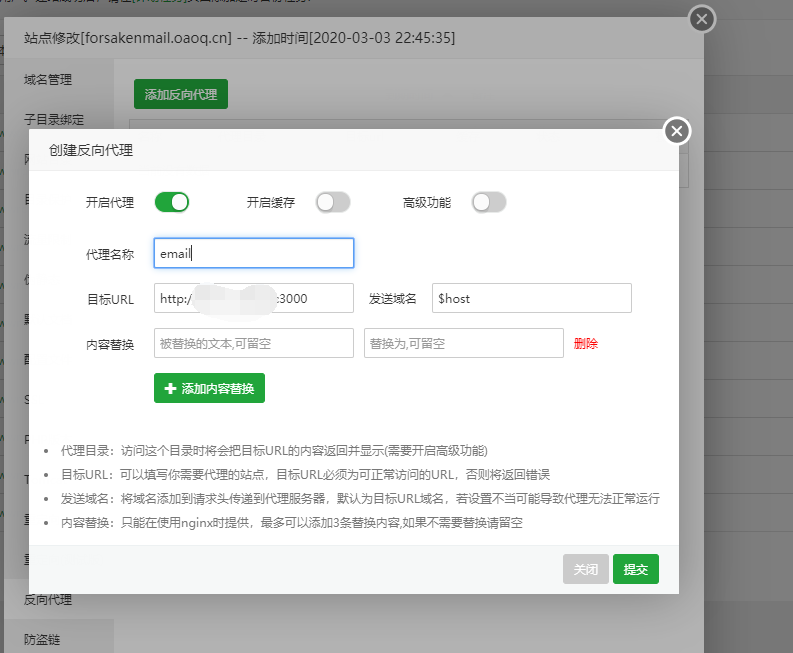The image size is (793, 653).
Task: Close the 站点修改 window via X icon
Action: click(702, 19)
